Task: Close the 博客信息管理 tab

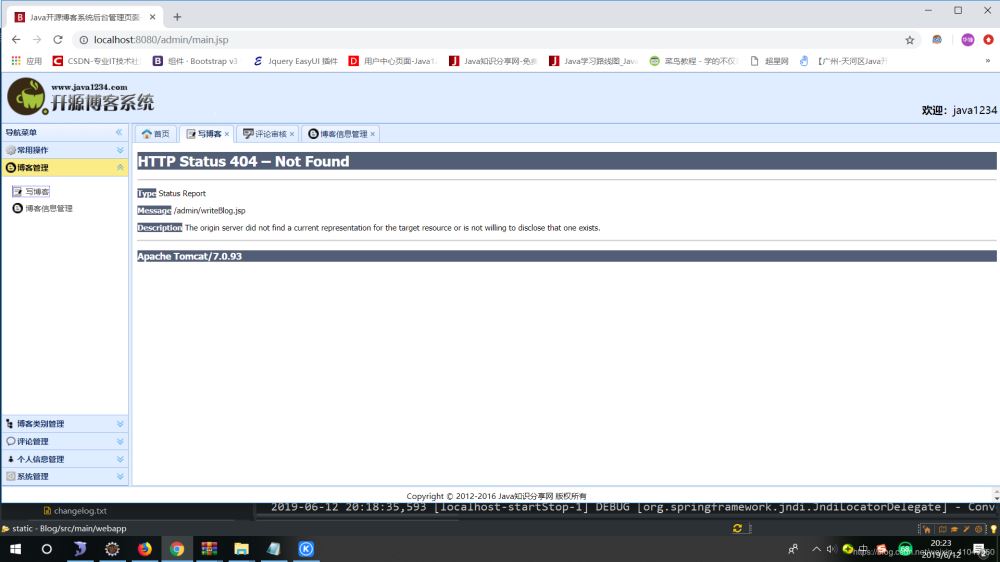Action: (373, 134)
